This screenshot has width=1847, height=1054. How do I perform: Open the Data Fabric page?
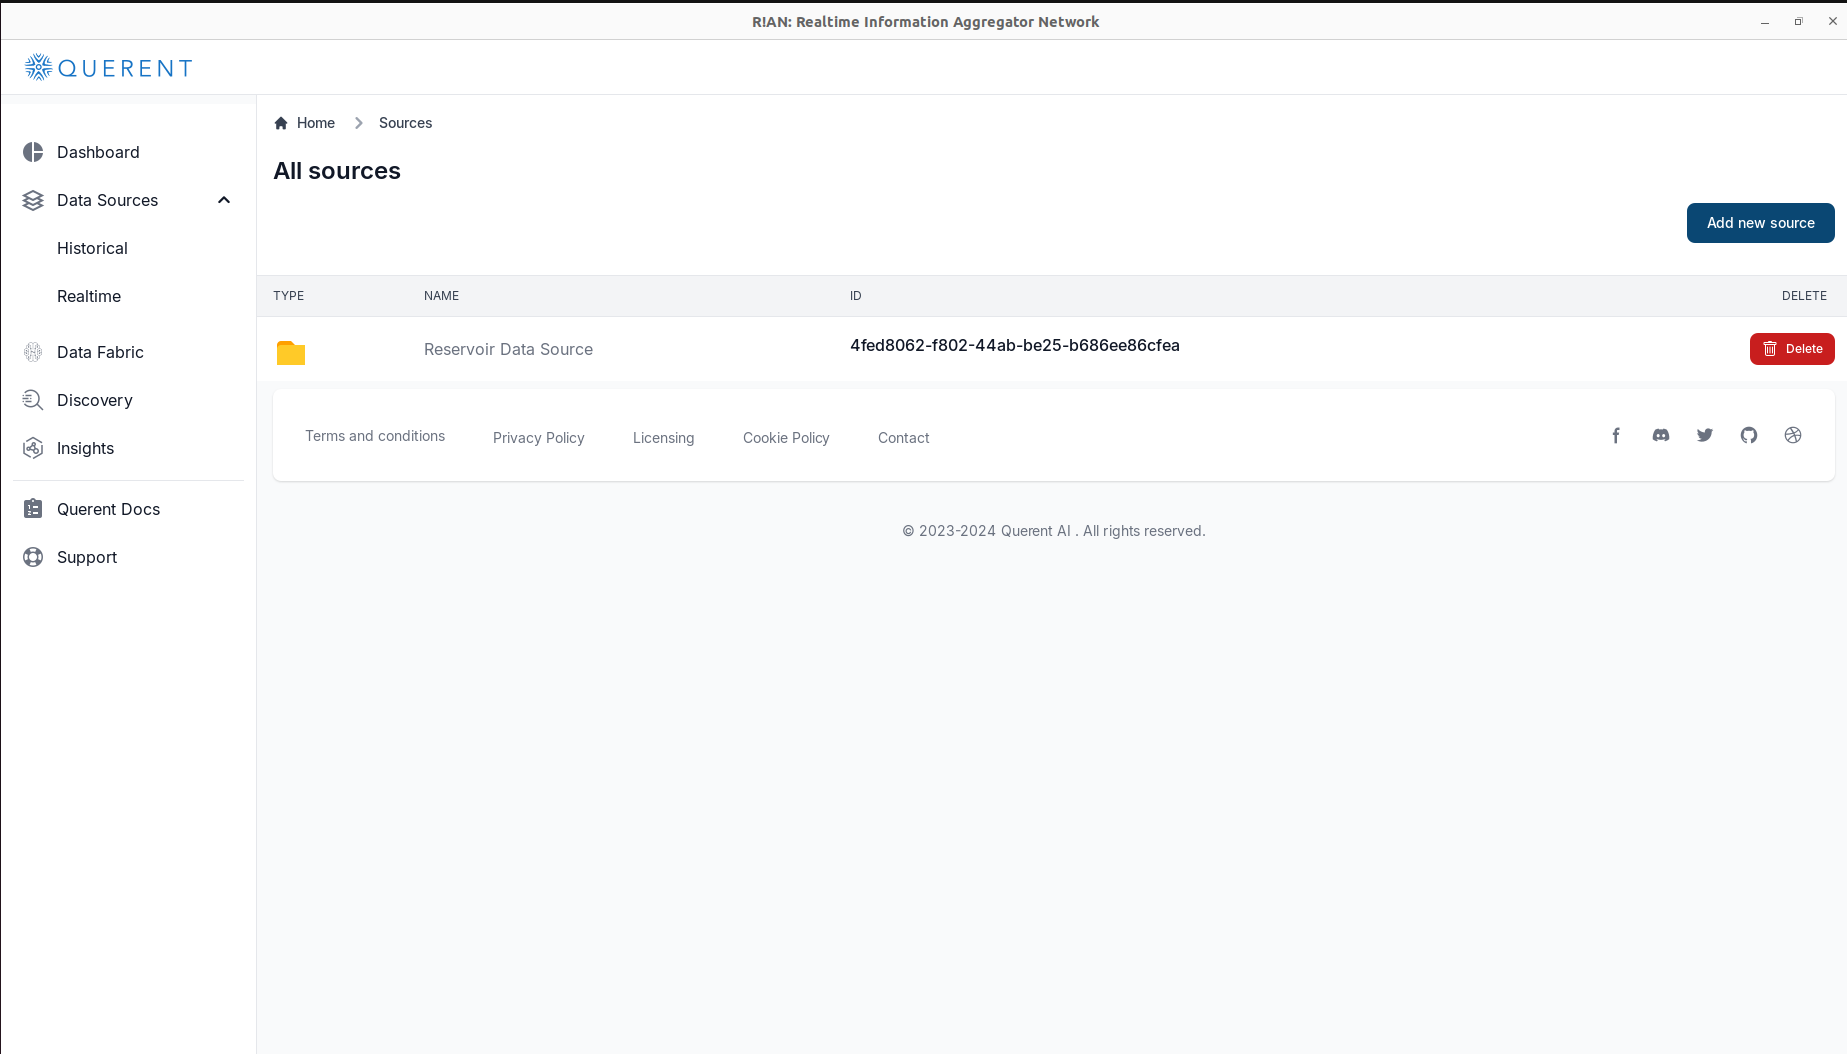coord(100,352)
